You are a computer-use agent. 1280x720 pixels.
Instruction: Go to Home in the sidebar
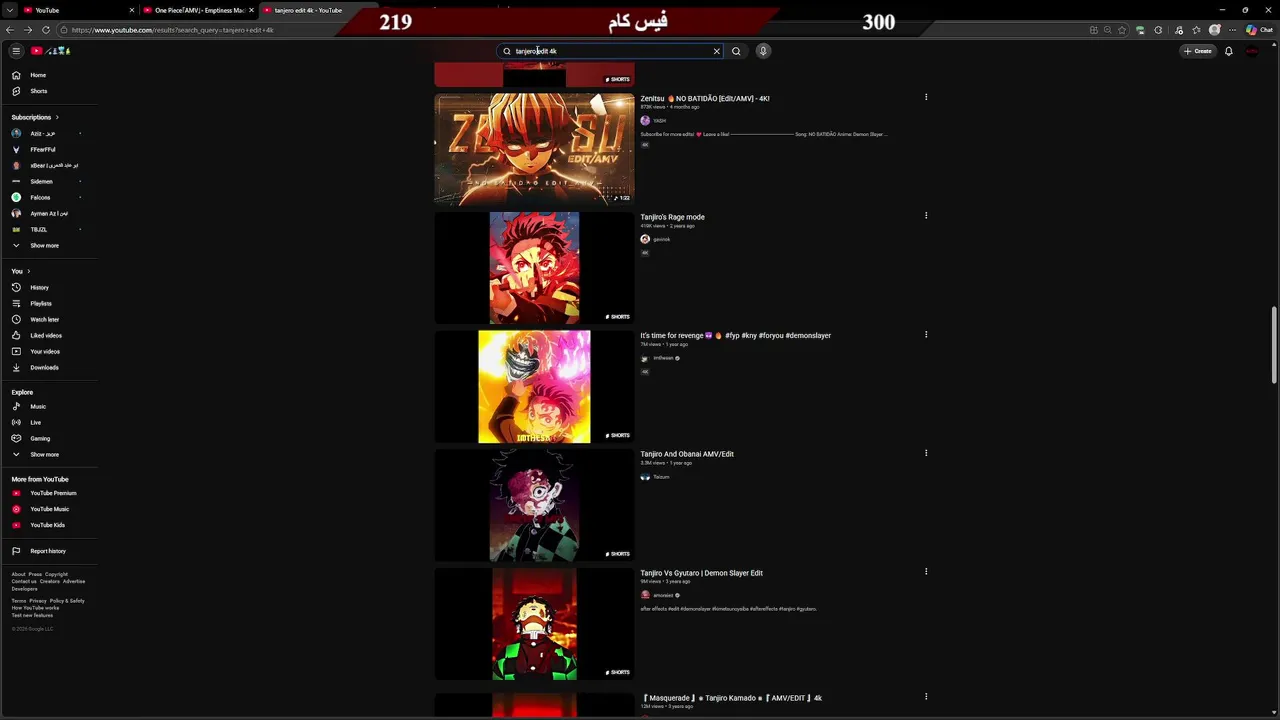(48, 75)
